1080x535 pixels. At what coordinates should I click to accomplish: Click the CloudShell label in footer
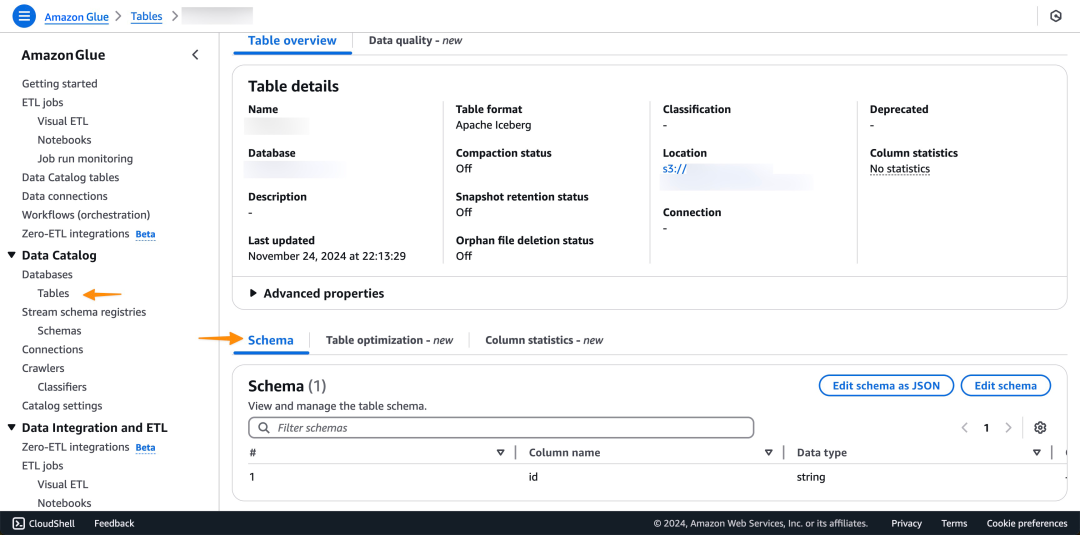coord(52,523)
